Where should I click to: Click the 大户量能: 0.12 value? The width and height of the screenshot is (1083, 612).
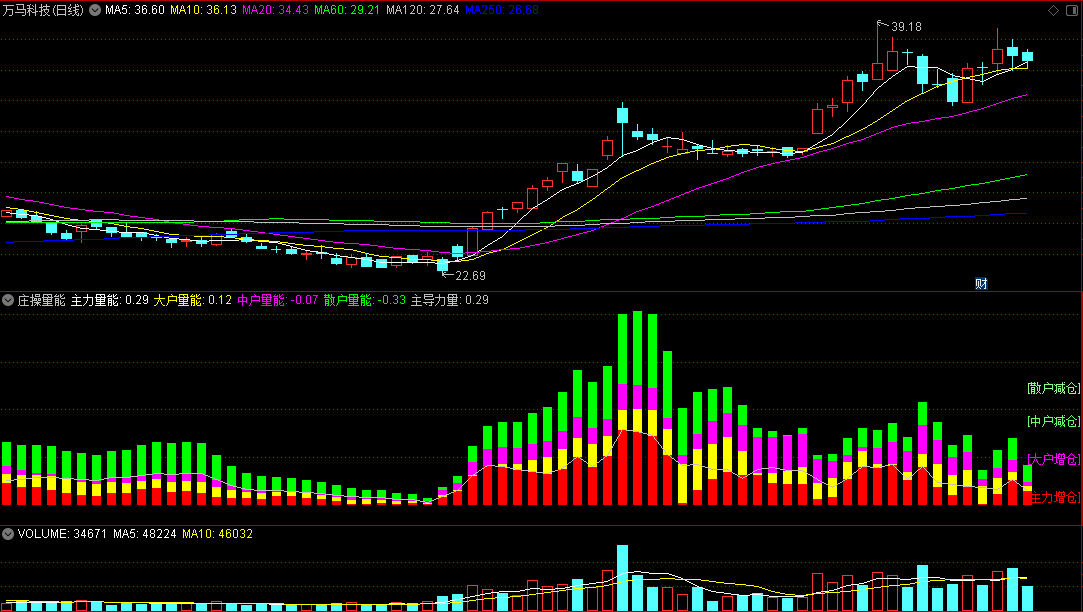(x=193, y=300)
